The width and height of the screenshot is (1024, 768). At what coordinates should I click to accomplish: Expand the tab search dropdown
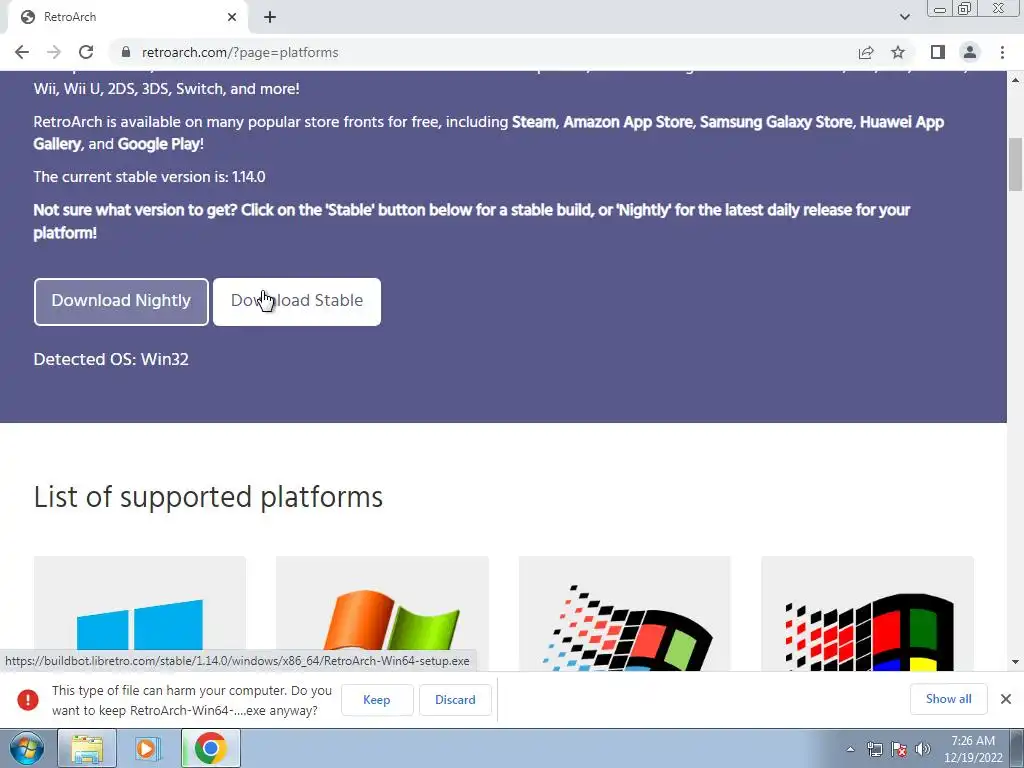tap(904, 17)
